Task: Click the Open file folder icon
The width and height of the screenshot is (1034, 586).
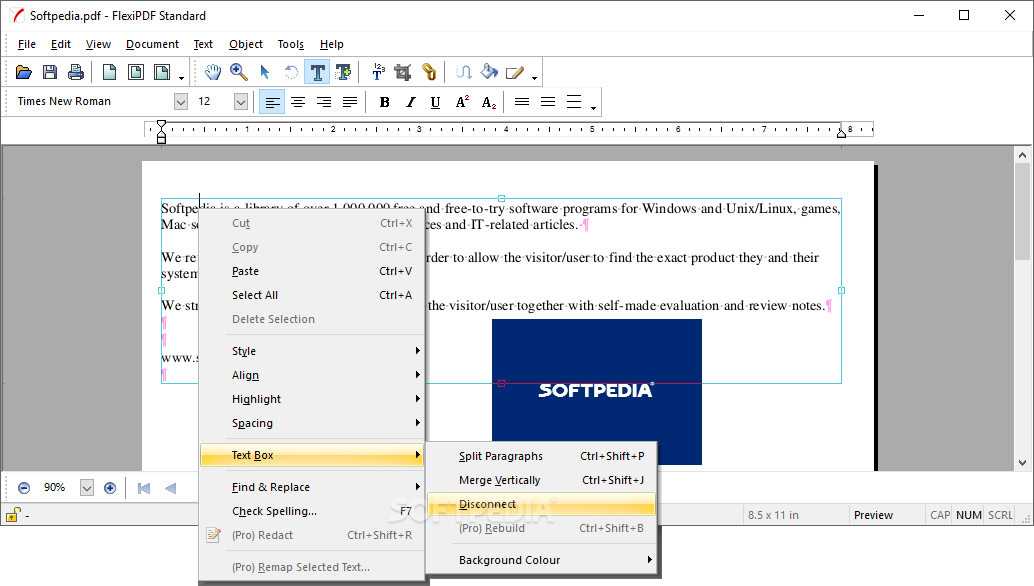Action: point(24,72)
